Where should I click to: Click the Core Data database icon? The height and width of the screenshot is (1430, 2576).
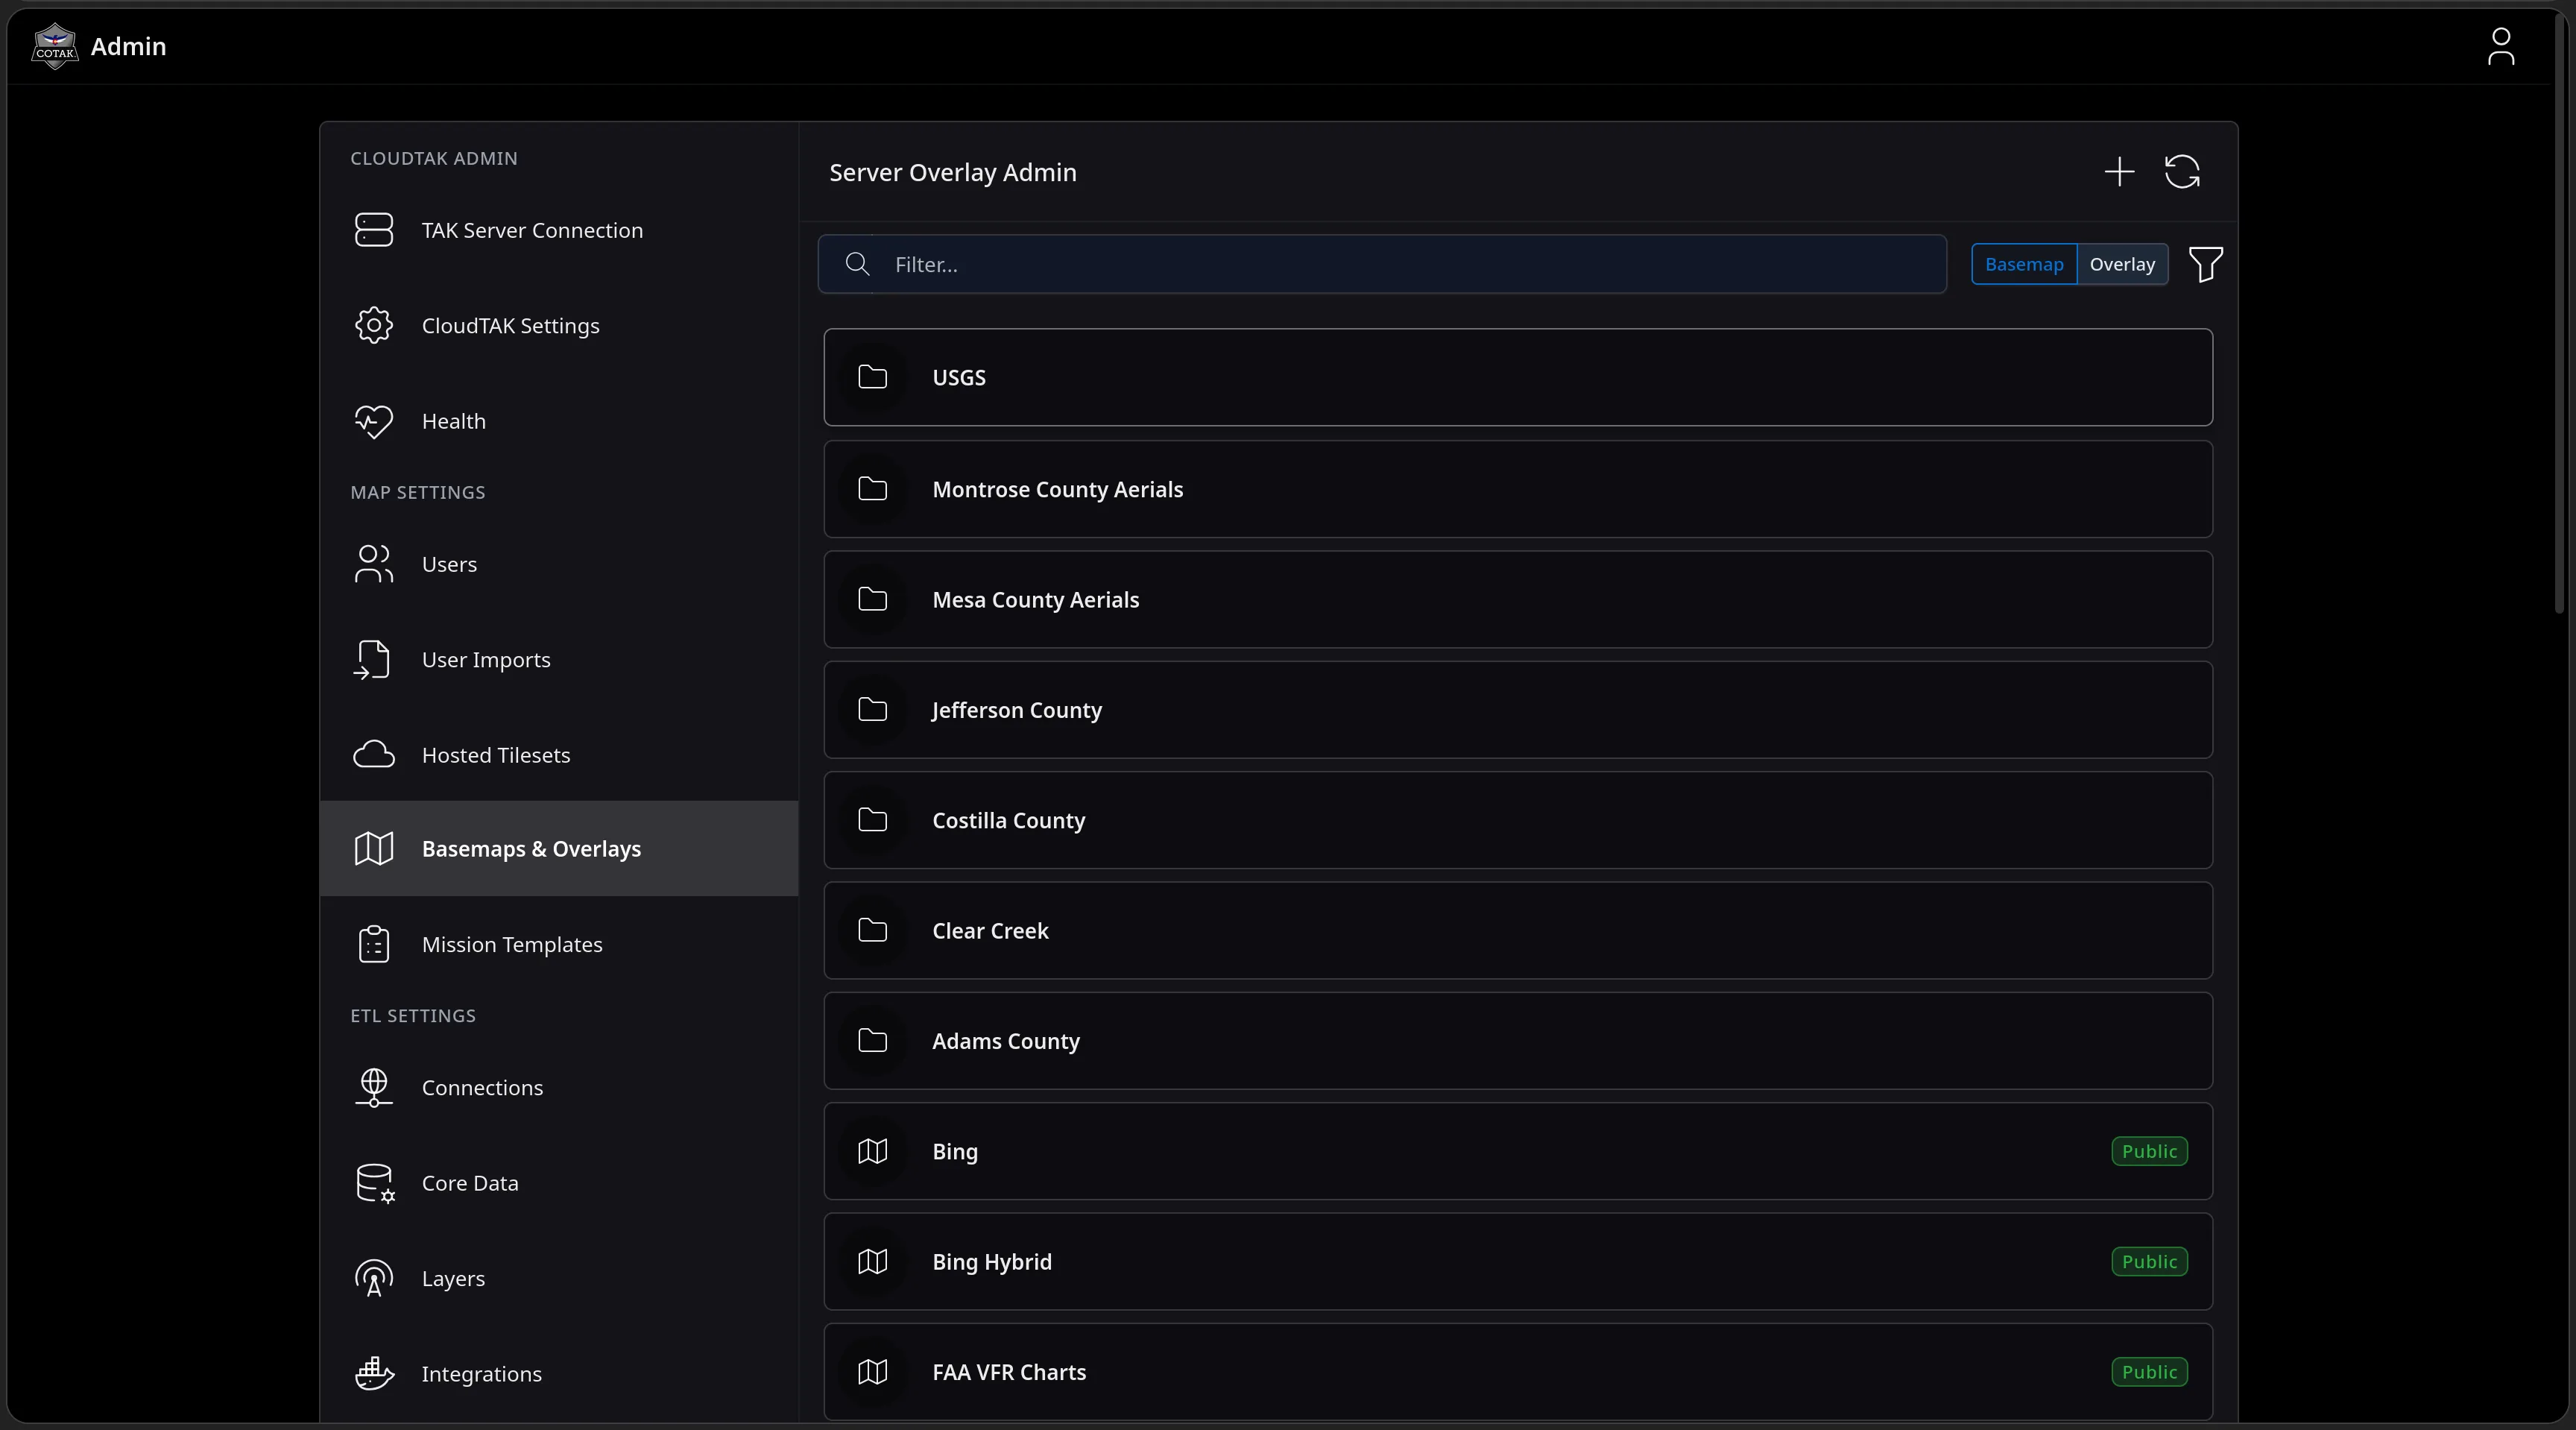pyautogui.click(x=375, y=1183)
